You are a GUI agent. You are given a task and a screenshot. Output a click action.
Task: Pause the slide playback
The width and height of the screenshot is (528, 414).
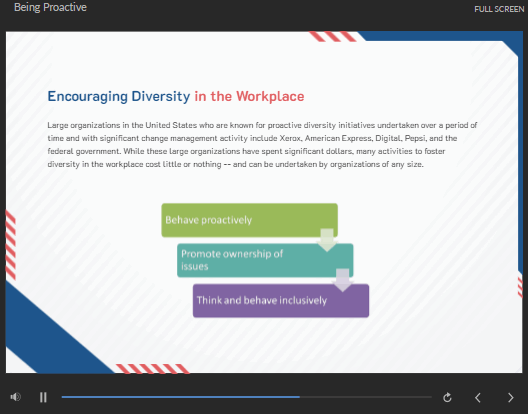pyautogui.click(x=43, y=397)
